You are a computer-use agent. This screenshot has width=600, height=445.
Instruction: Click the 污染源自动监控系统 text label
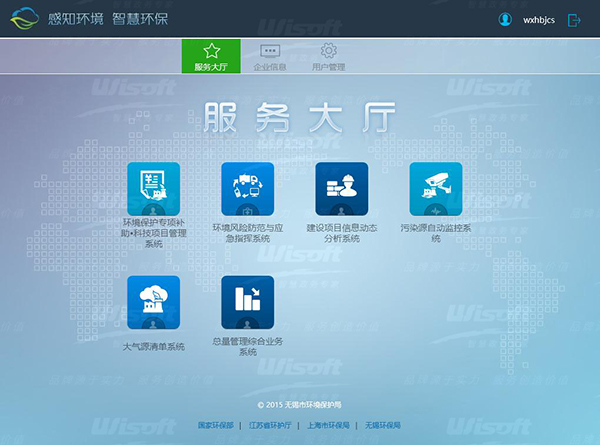435,233
